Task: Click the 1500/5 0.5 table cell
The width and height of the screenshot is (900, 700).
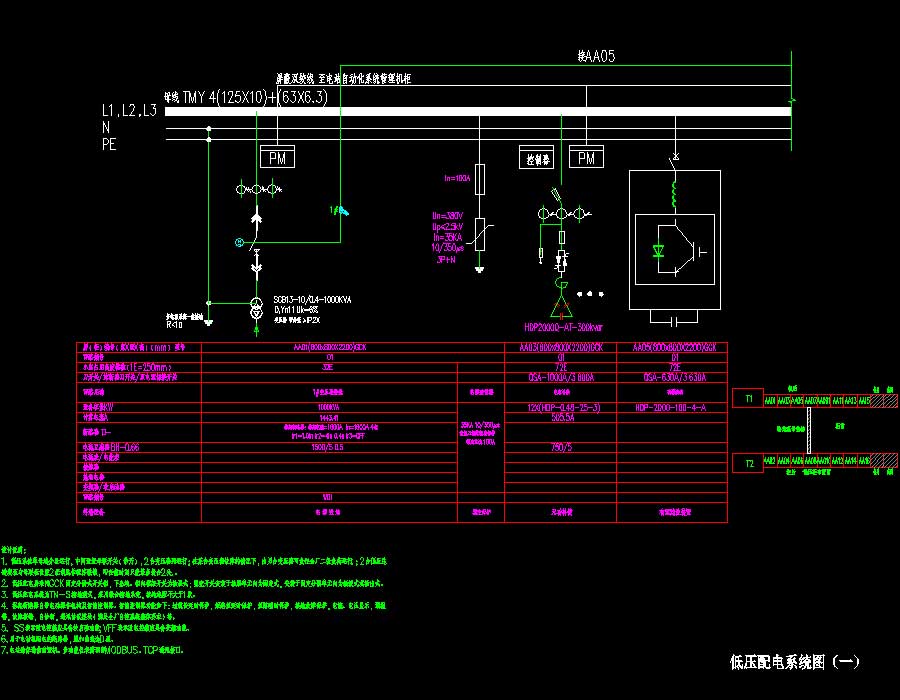Action: tap(327, 447)
